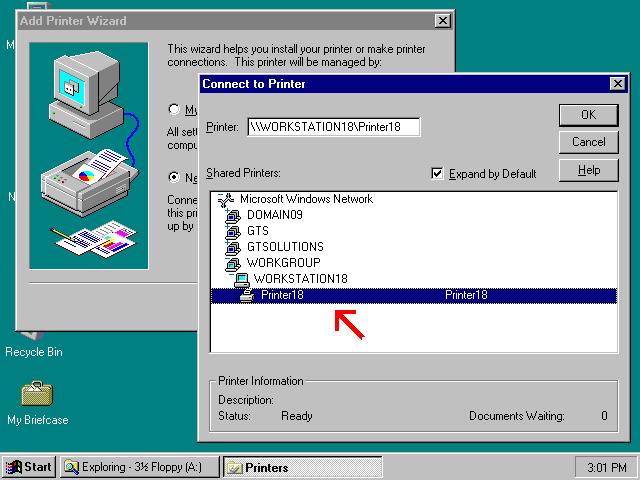The height and width of the screenshot is (480, 640).
Task: Select the Network printer server radio button
Action: [174, 177]
